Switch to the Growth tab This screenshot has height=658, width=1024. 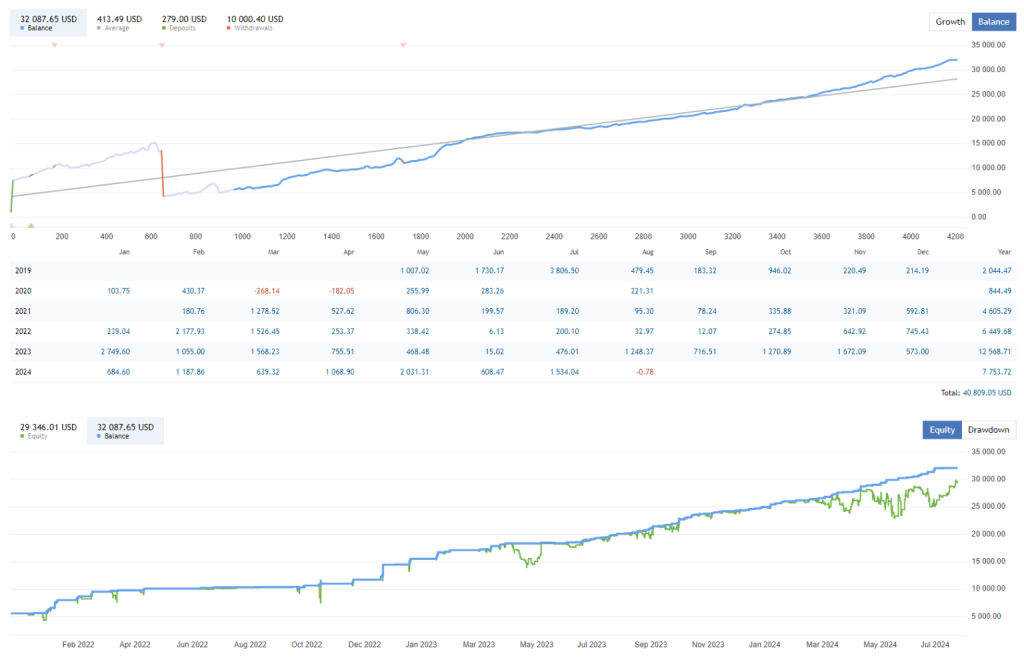pos(950,21)
